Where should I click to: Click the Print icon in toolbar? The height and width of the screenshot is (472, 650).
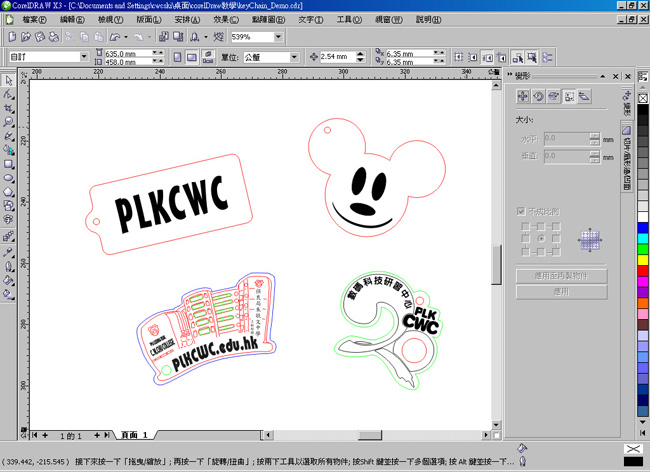pyautogui.click(x=54, y=37)
